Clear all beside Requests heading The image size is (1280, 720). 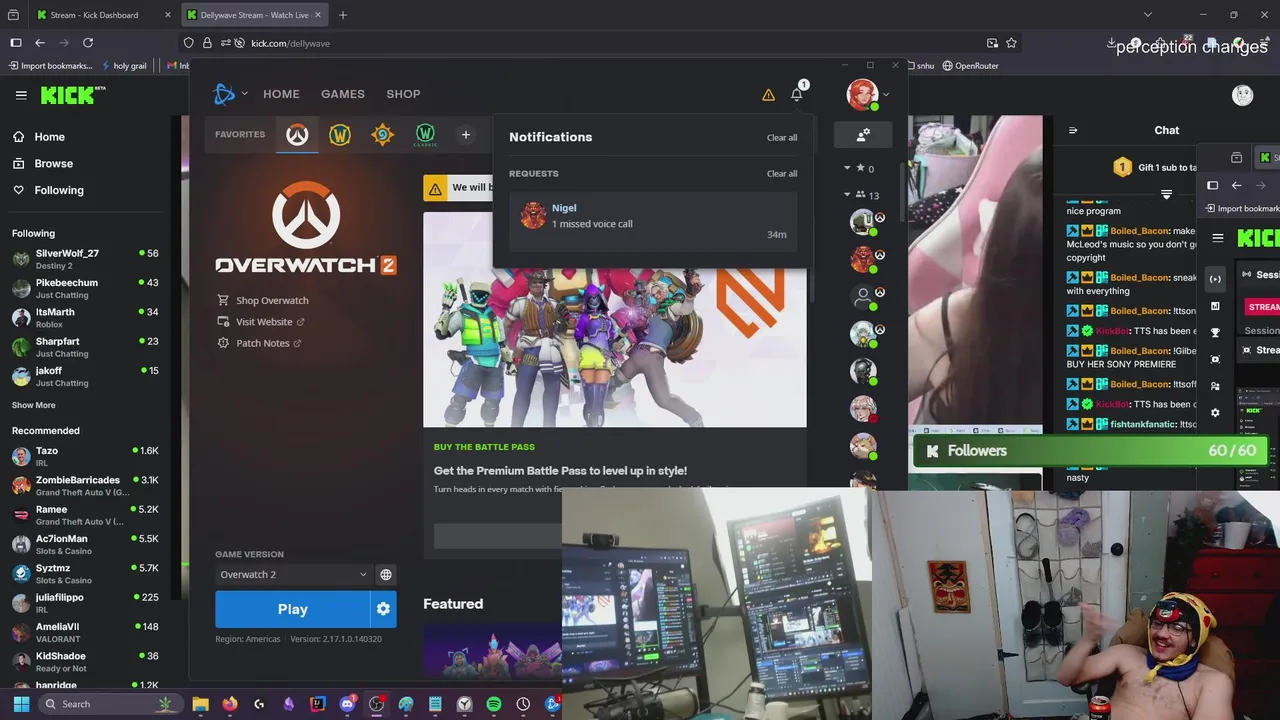coord(782,174)
